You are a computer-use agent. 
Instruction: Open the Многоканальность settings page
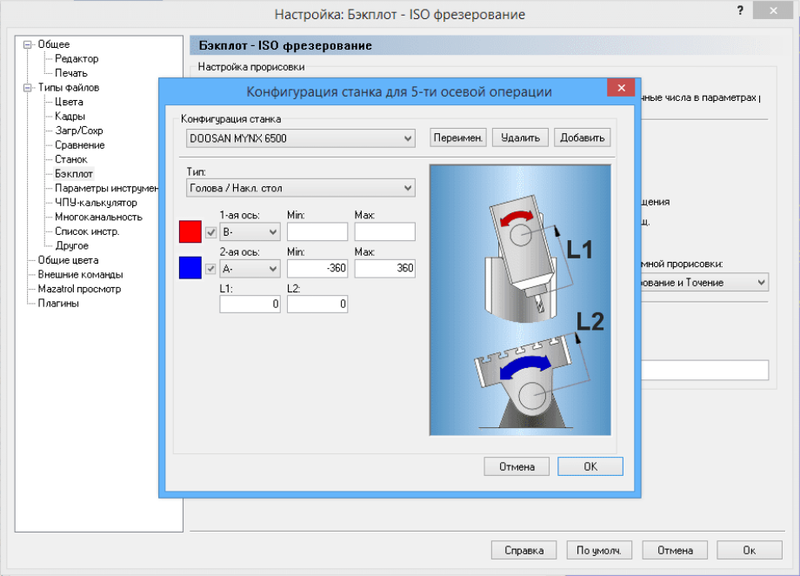coord(98,217)
